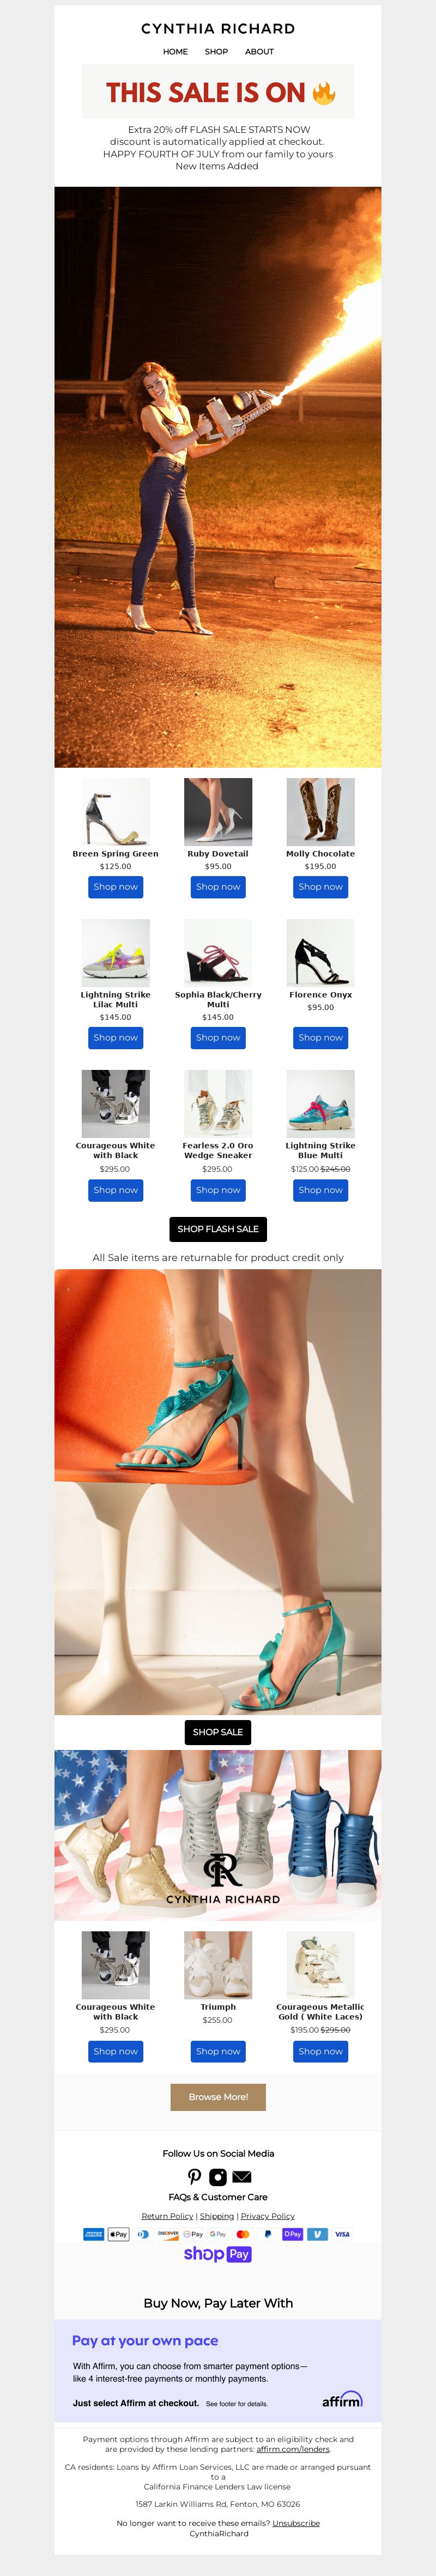Click the Apple Pay payment icon
Screen dimensions: 436x2576
point(118,2234)
